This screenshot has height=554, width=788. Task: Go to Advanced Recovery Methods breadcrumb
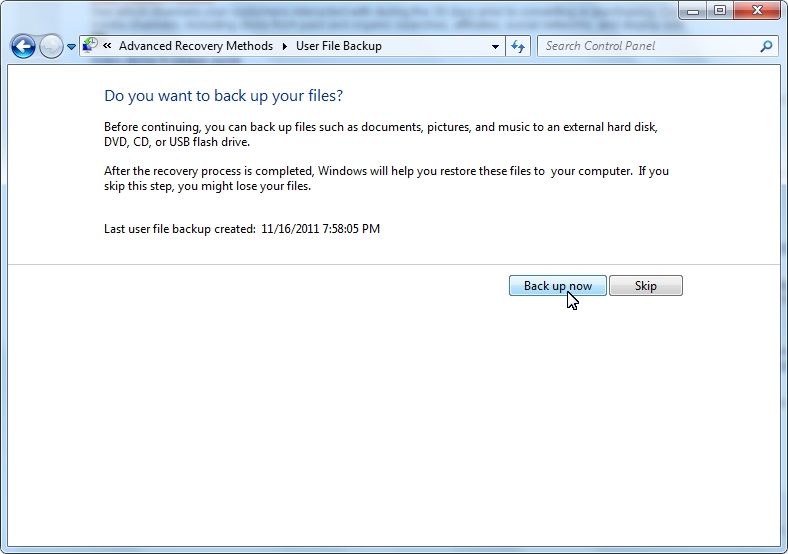click(195, 46)
